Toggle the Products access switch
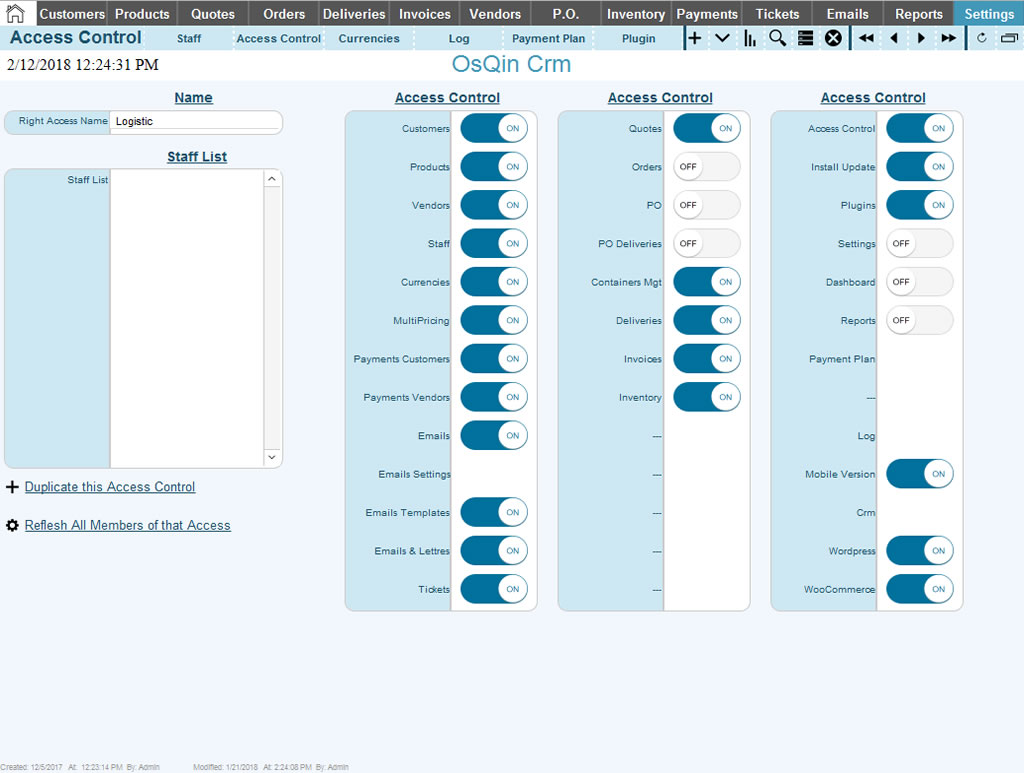The image size is (1024, 773). (x=494, y=167)
